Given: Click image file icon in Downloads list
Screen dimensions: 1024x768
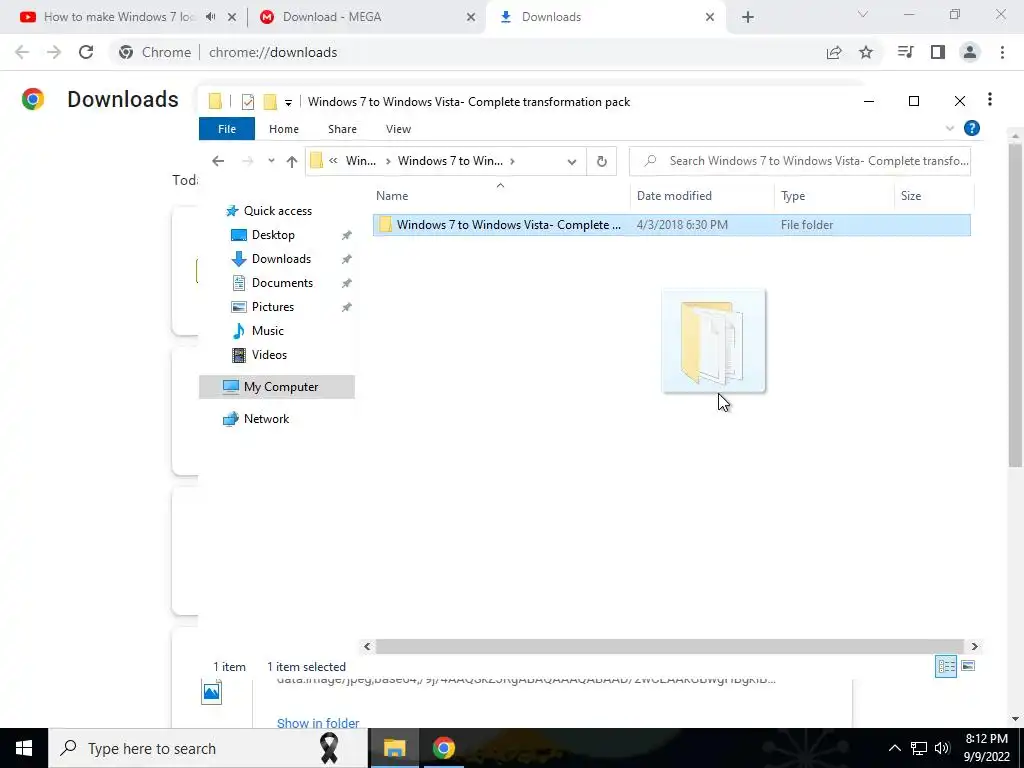Looking at the screenshot, I should (x=212, y=692).
